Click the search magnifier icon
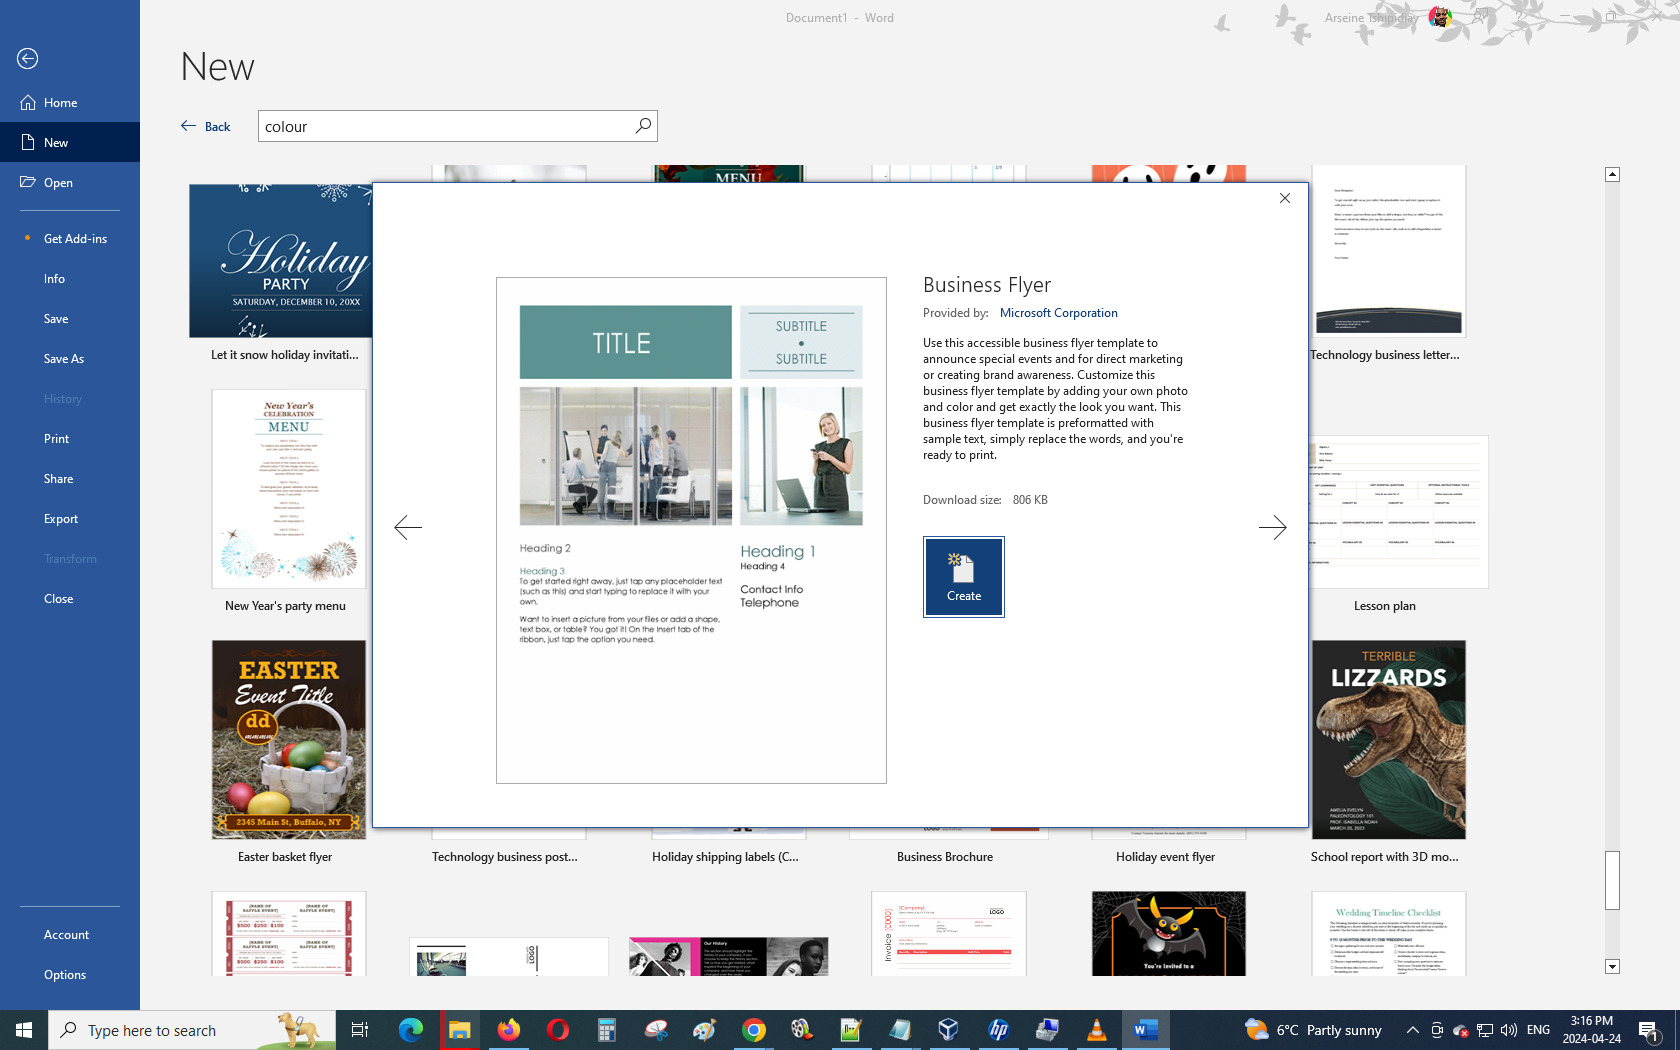 (643, 126)
